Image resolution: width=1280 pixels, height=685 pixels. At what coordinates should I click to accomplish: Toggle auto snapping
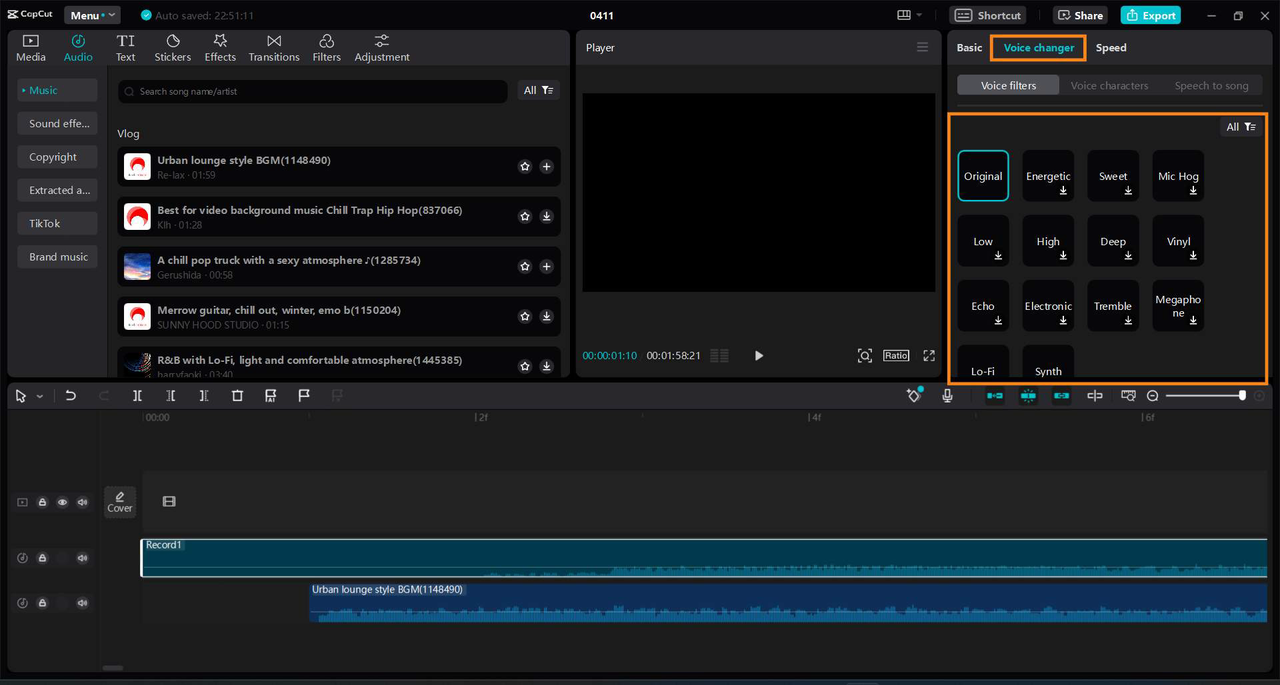[x=1028, y=396]
